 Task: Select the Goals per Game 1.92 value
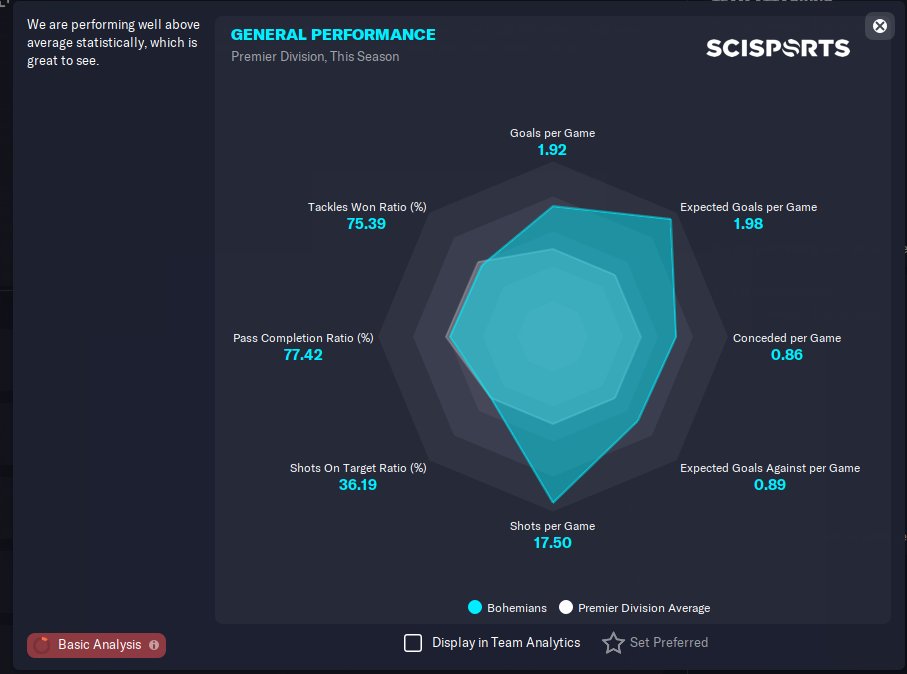click(552, 150)
